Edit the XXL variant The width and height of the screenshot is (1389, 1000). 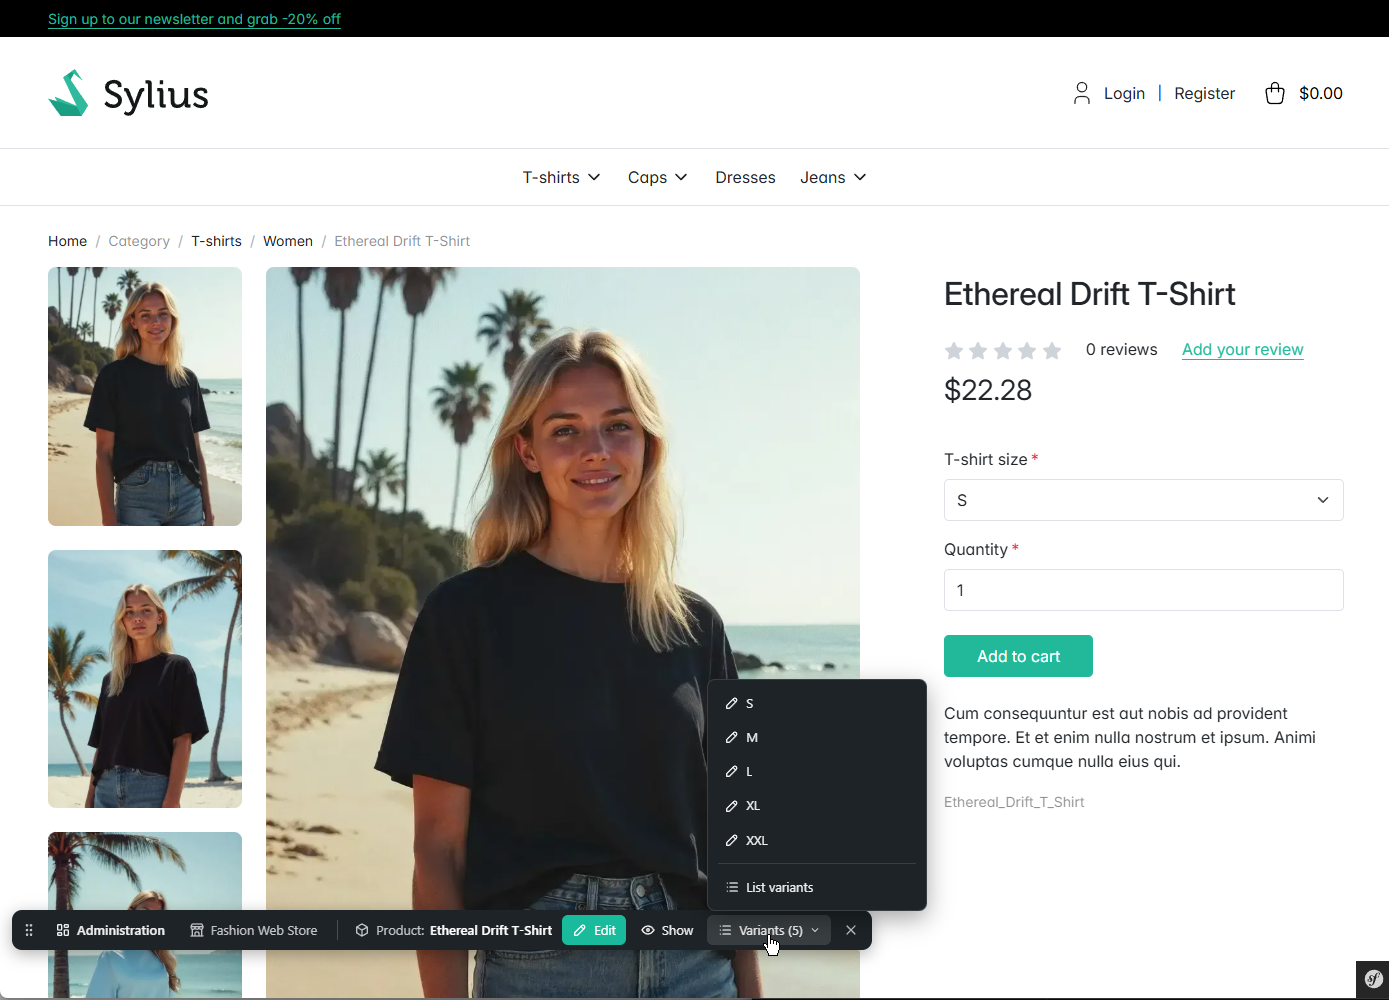point(817,841)
